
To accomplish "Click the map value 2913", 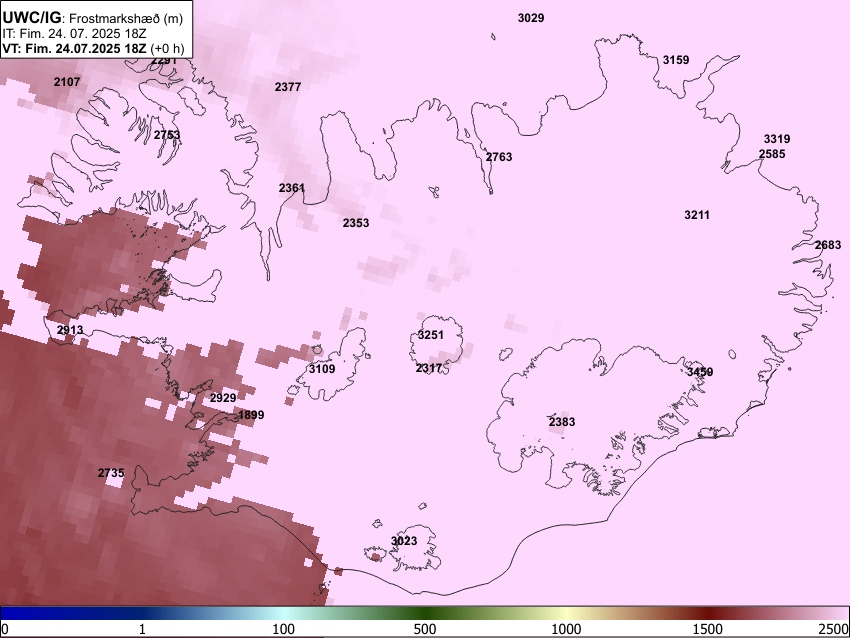I will (x=70, y=330).
